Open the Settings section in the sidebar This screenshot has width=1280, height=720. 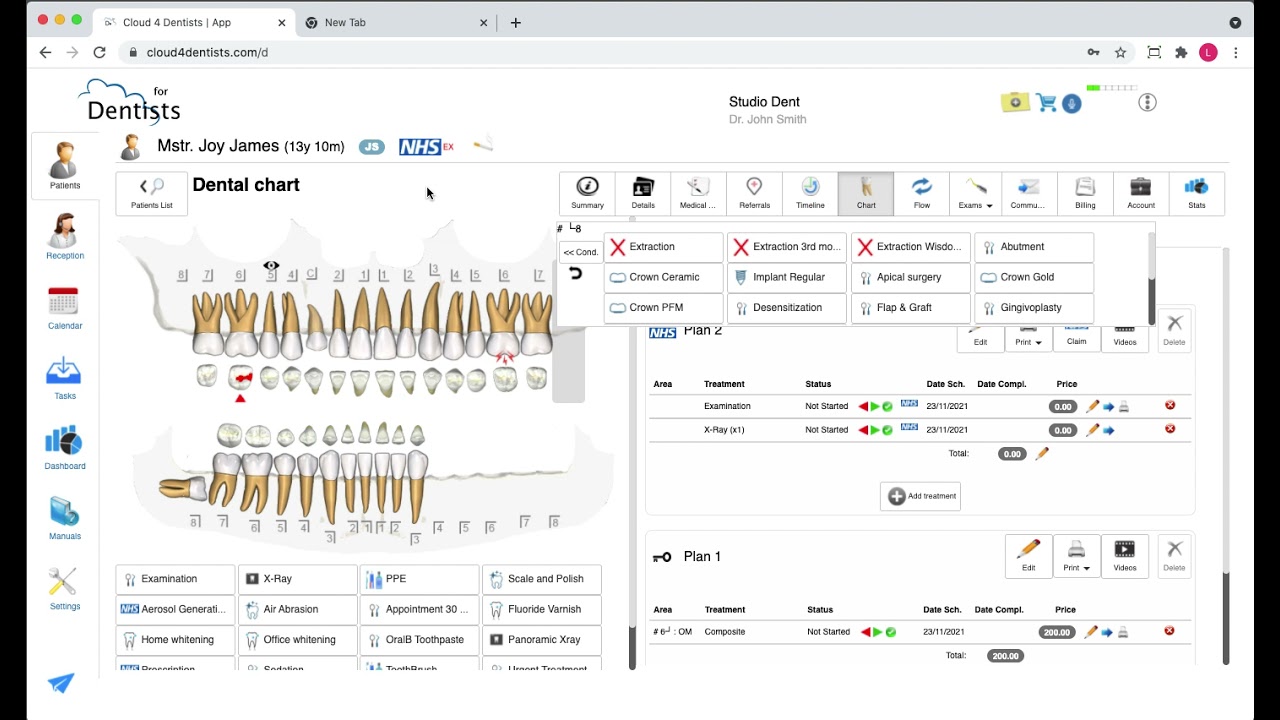65,588
